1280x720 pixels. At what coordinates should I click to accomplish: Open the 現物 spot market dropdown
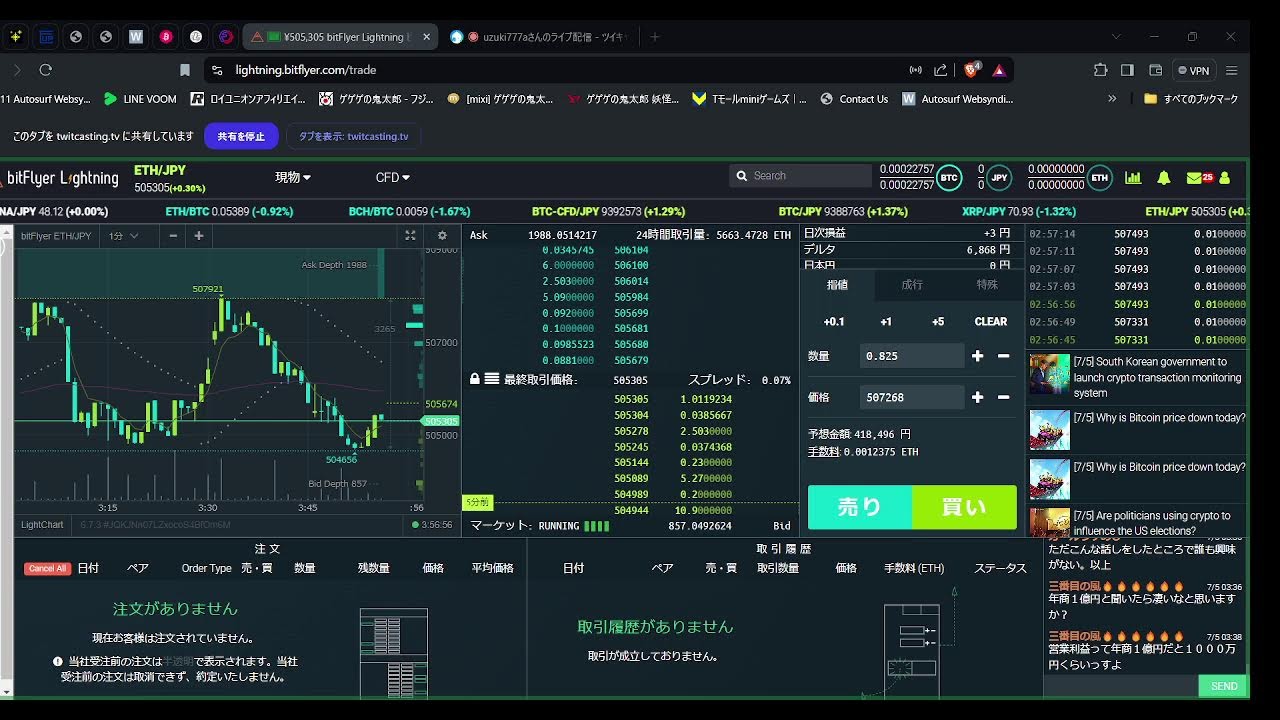293,177
